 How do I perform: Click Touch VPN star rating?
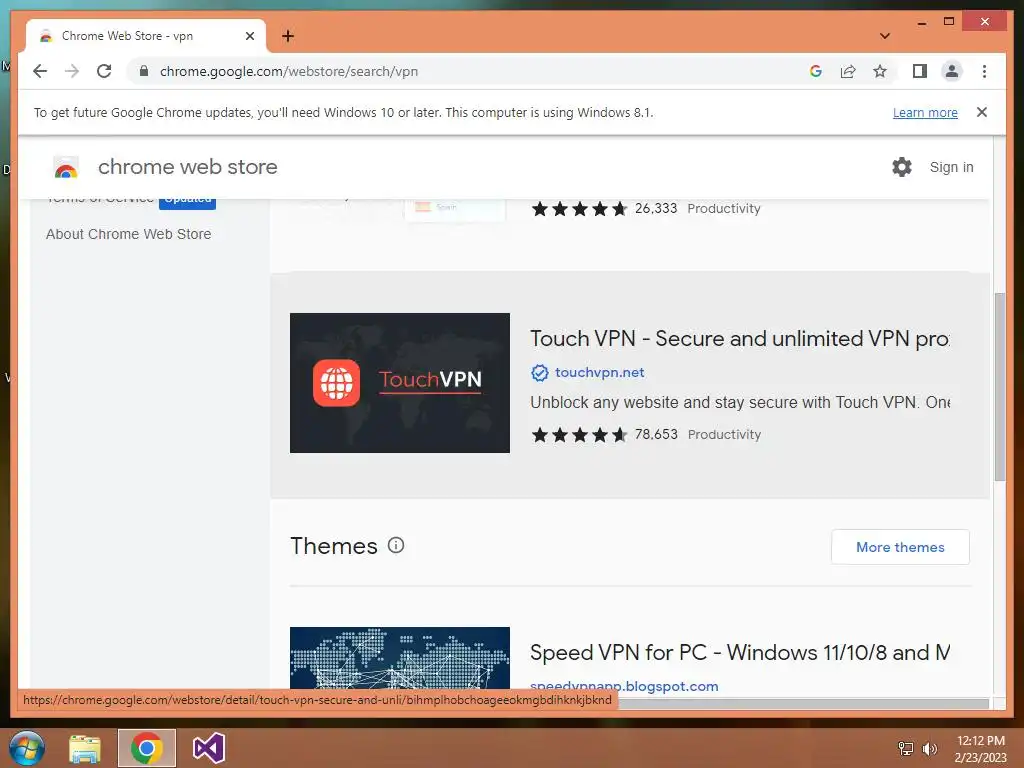(x=579, y=434)
